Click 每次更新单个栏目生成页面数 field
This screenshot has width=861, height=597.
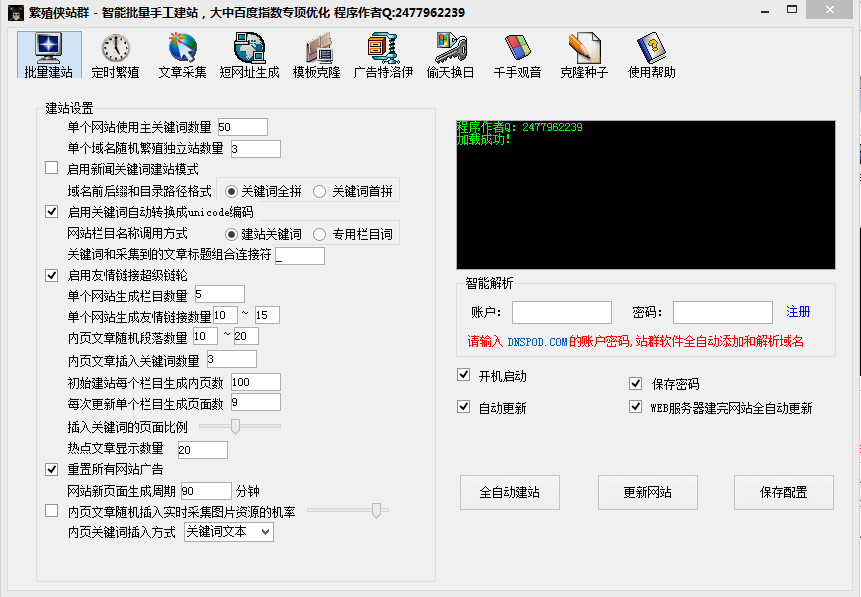256,402
